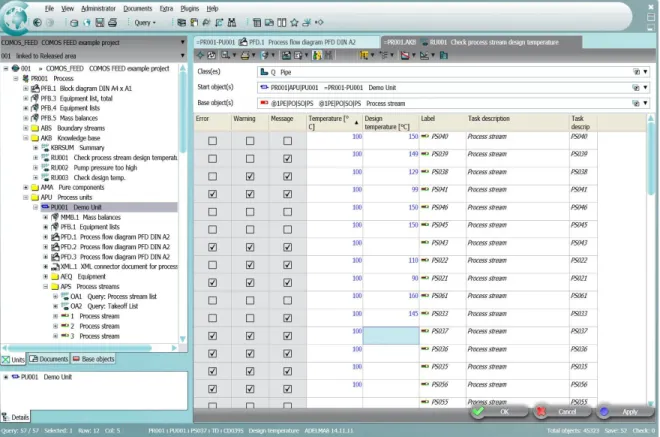
Task: Click the empty Design temperature cell for PS037
Action: point(391,336)
